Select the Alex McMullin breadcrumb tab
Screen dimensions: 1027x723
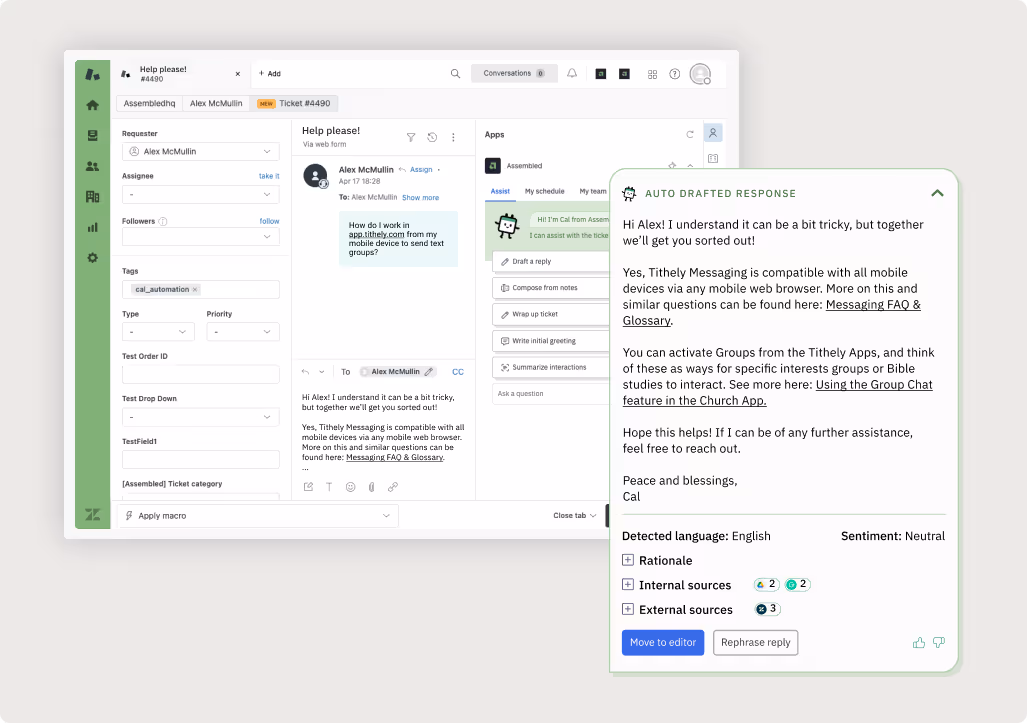(216, 103)
